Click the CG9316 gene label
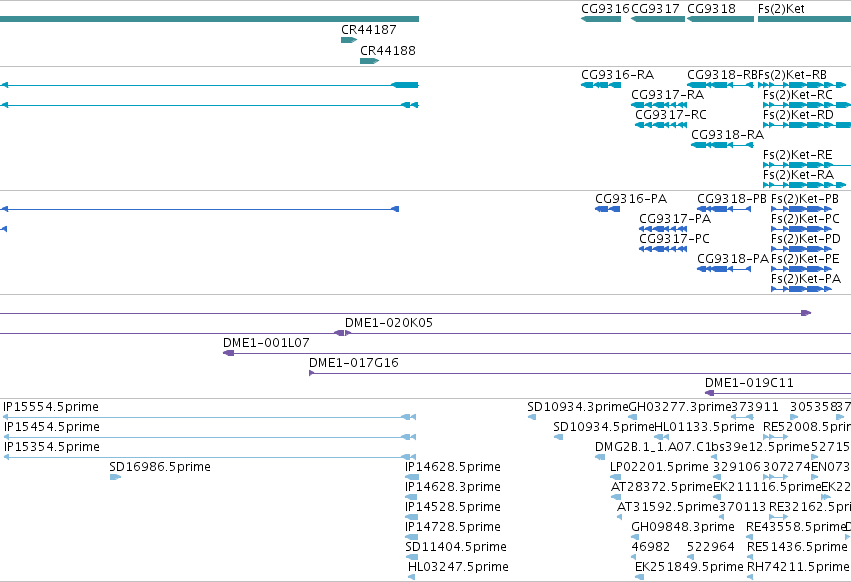This screenshot has height=582, width=851. (605, 9)
